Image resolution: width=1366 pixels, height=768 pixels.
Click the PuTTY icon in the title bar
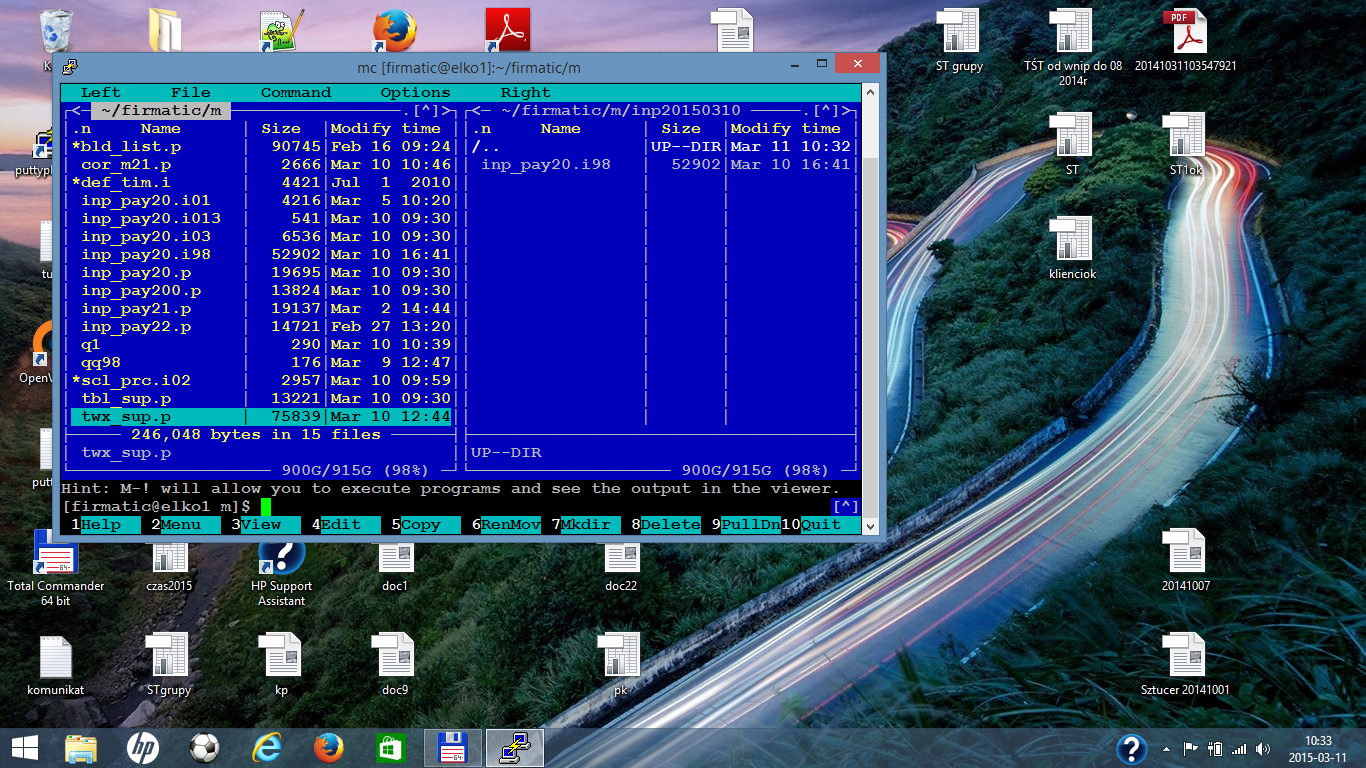click(x=71, y=67)
